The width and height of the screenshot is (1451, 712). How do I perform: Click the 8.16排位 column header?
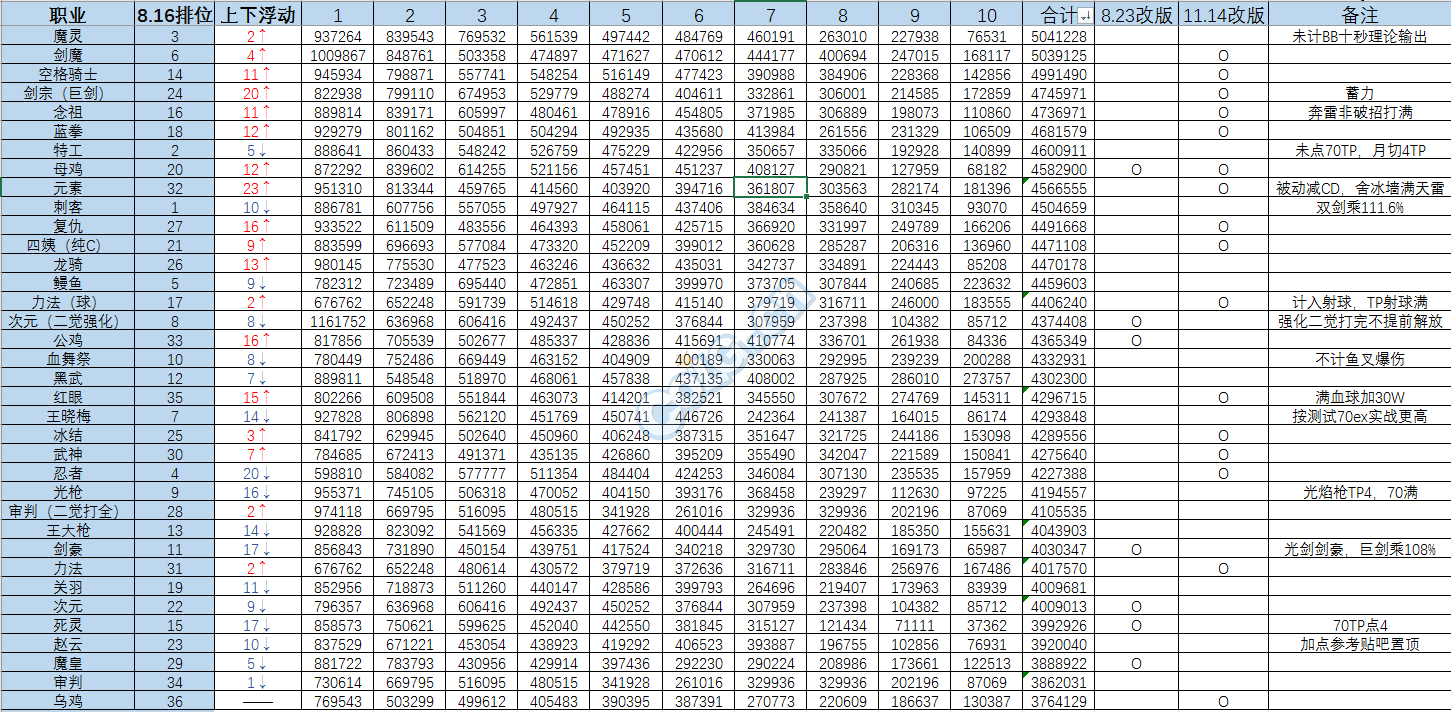(175, 16)
